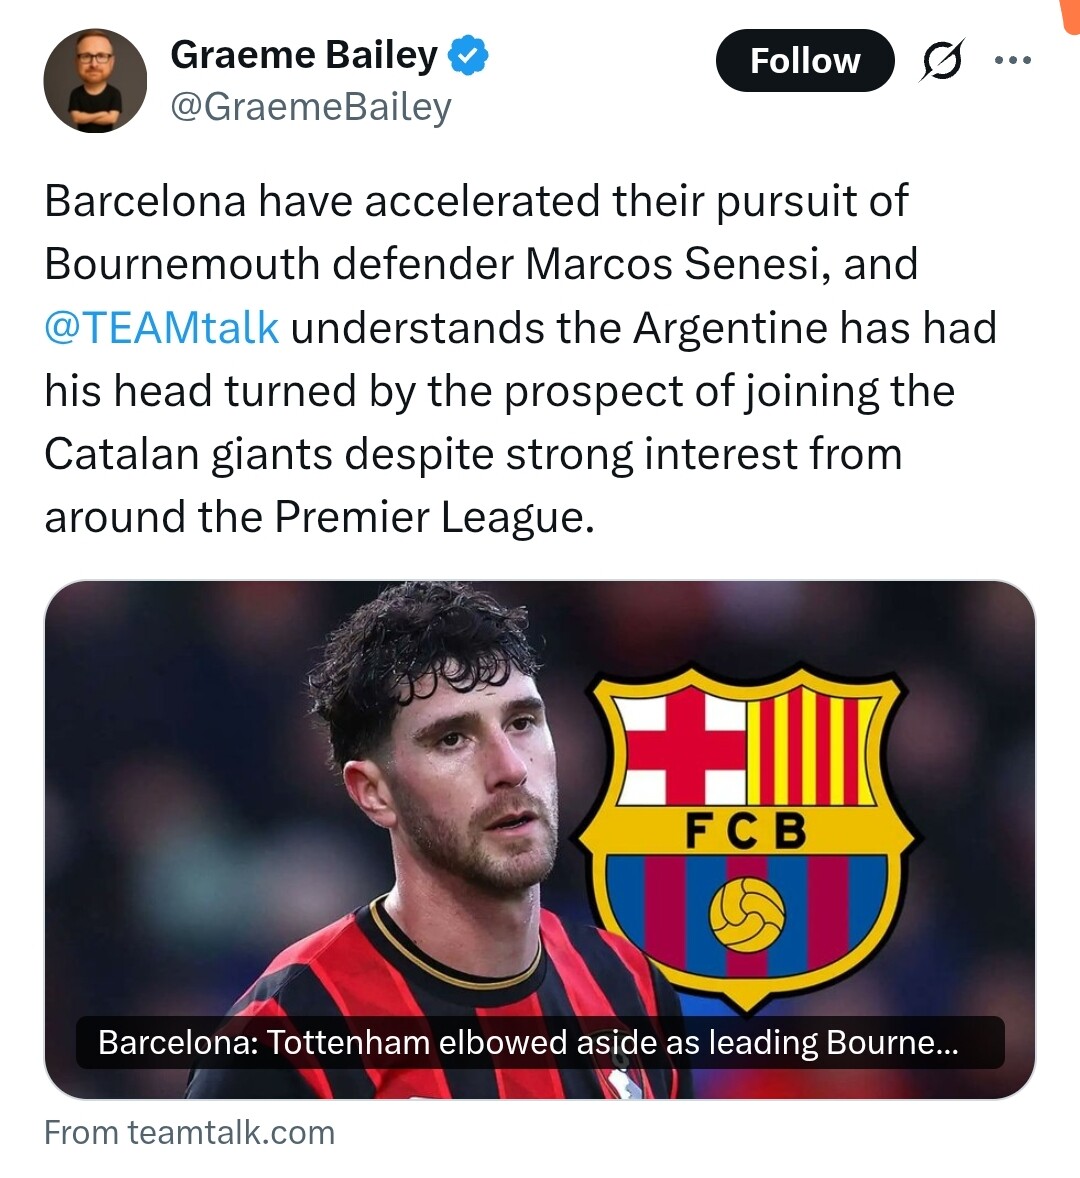Click the 'From teamtalk.com' source link
Viewport: 1080px width, 1178px height.
tap(190, 1133)
